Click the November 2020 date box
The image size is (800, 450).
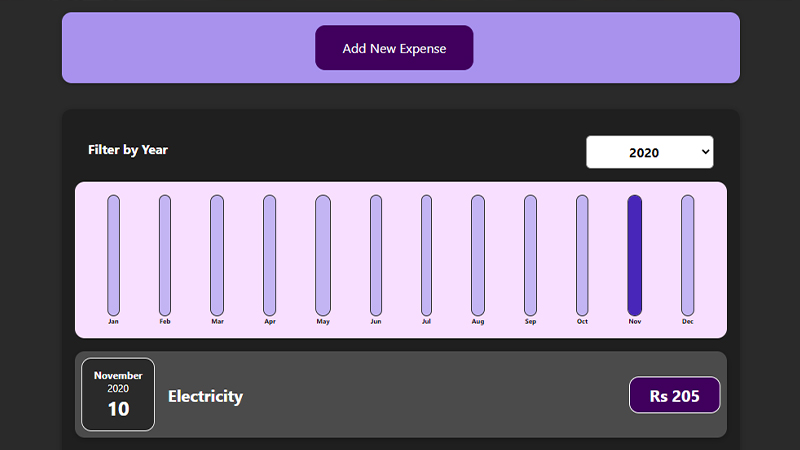pyautogui.click(x=118, y=394)
